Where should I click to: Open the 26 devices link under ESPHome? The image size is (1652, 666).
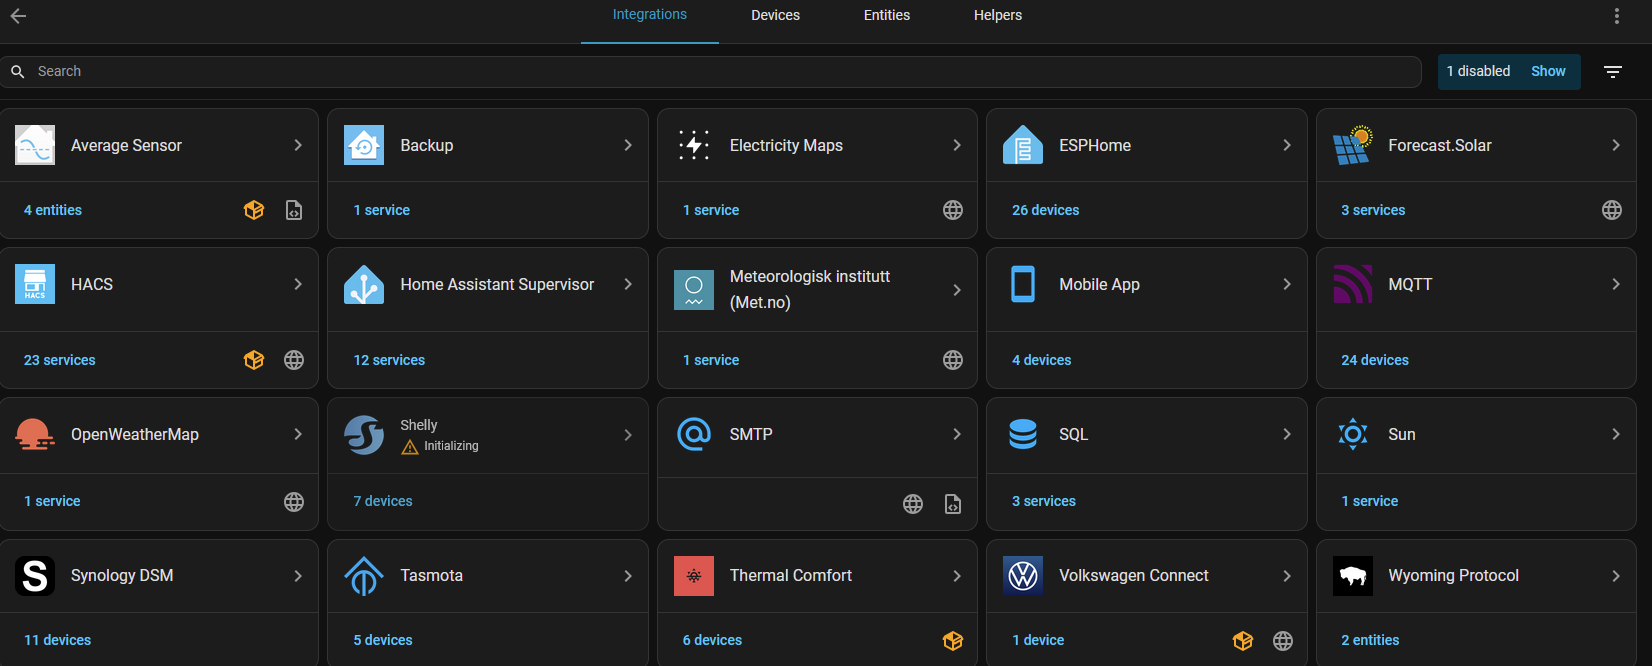[x=1045, y=210]
